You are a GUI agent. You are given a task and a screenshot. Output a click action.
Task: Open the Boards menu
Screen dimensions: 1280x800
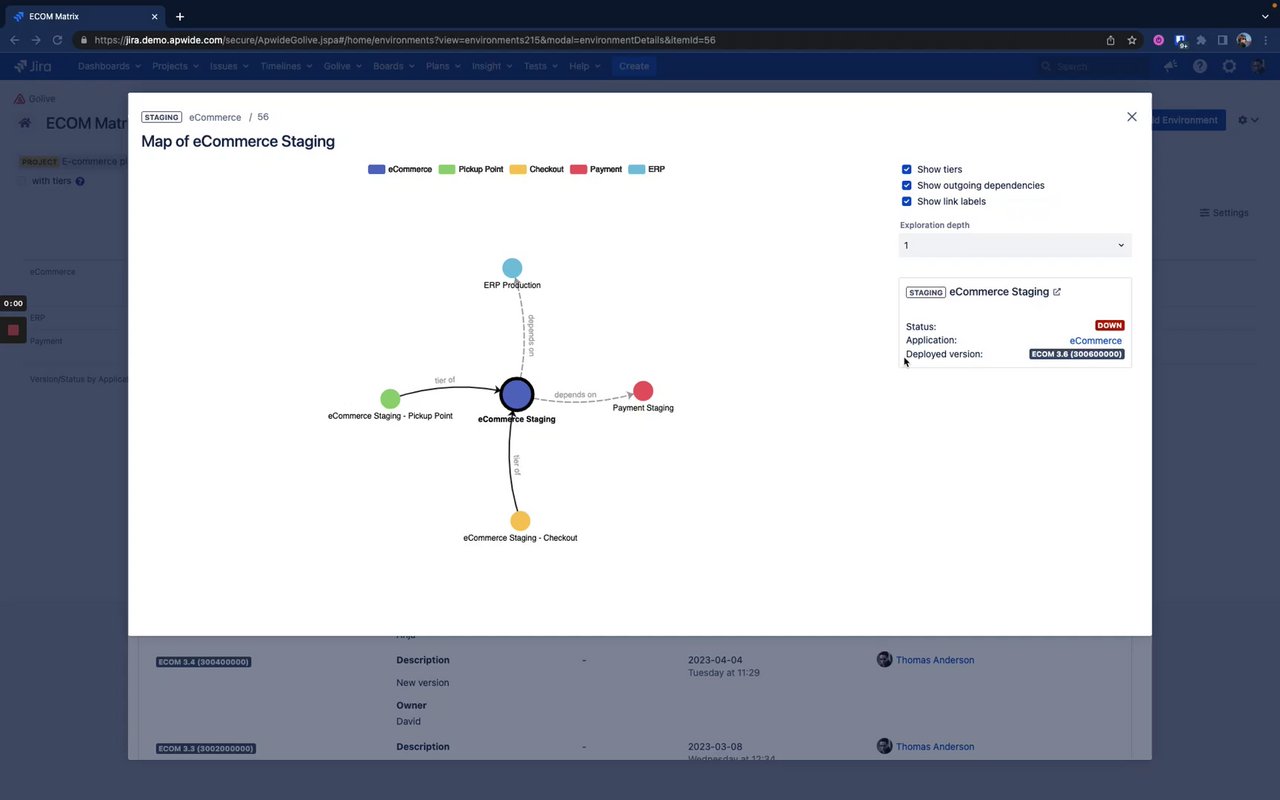click(x=393, y=66)
